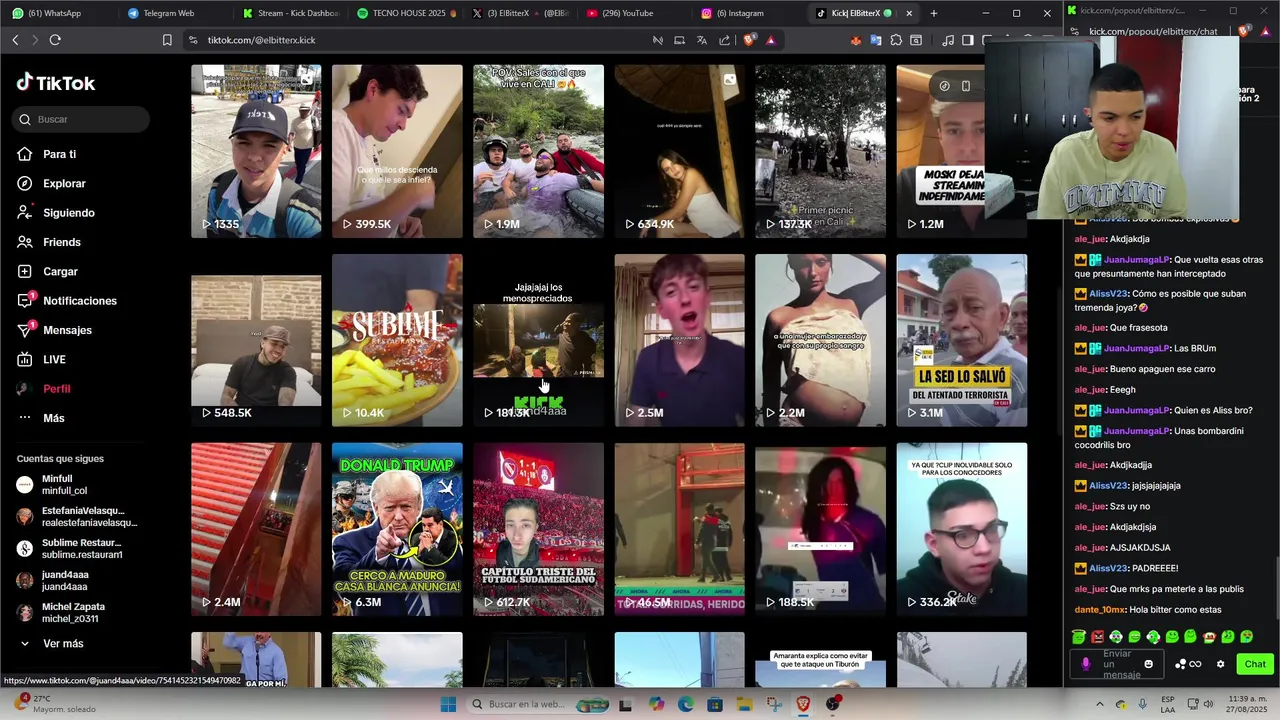Toggle the browser sidebar panel

point(968,40)
